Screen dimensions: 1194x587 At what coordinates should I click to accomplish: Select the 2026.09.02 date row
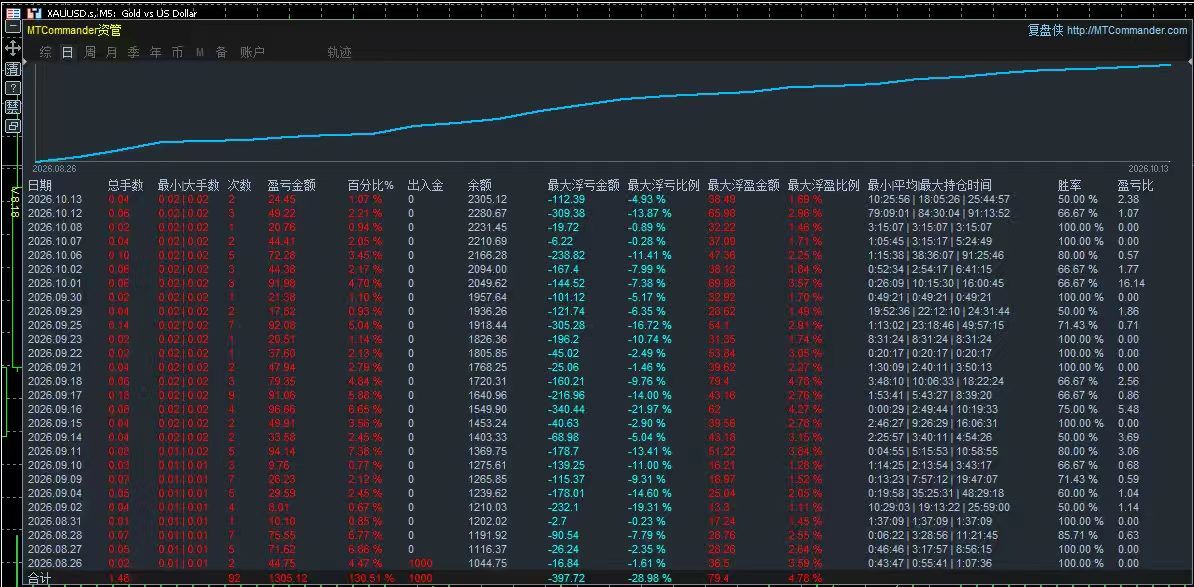pos(55,507)
